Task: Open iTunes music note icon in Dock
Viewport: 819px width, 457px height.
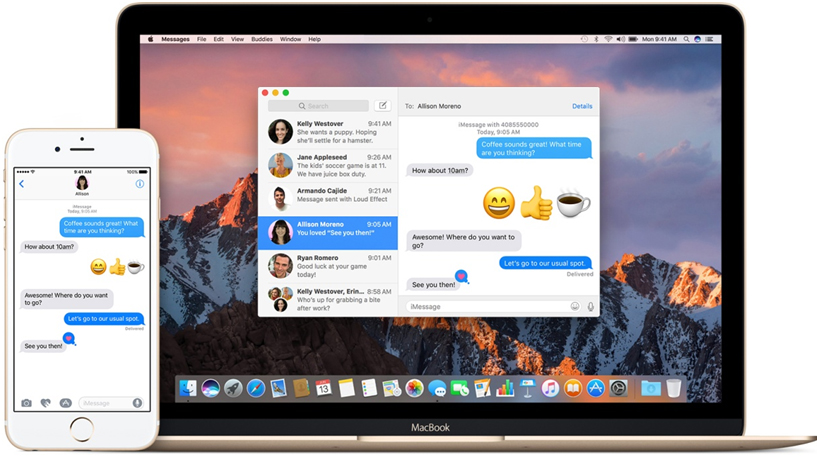Action: click(550, 388)
